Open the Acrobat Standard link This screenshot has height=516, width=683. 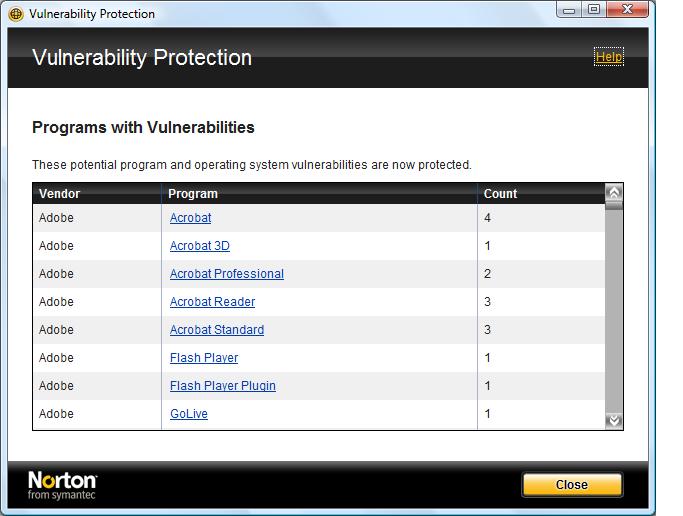pos(217,330)
